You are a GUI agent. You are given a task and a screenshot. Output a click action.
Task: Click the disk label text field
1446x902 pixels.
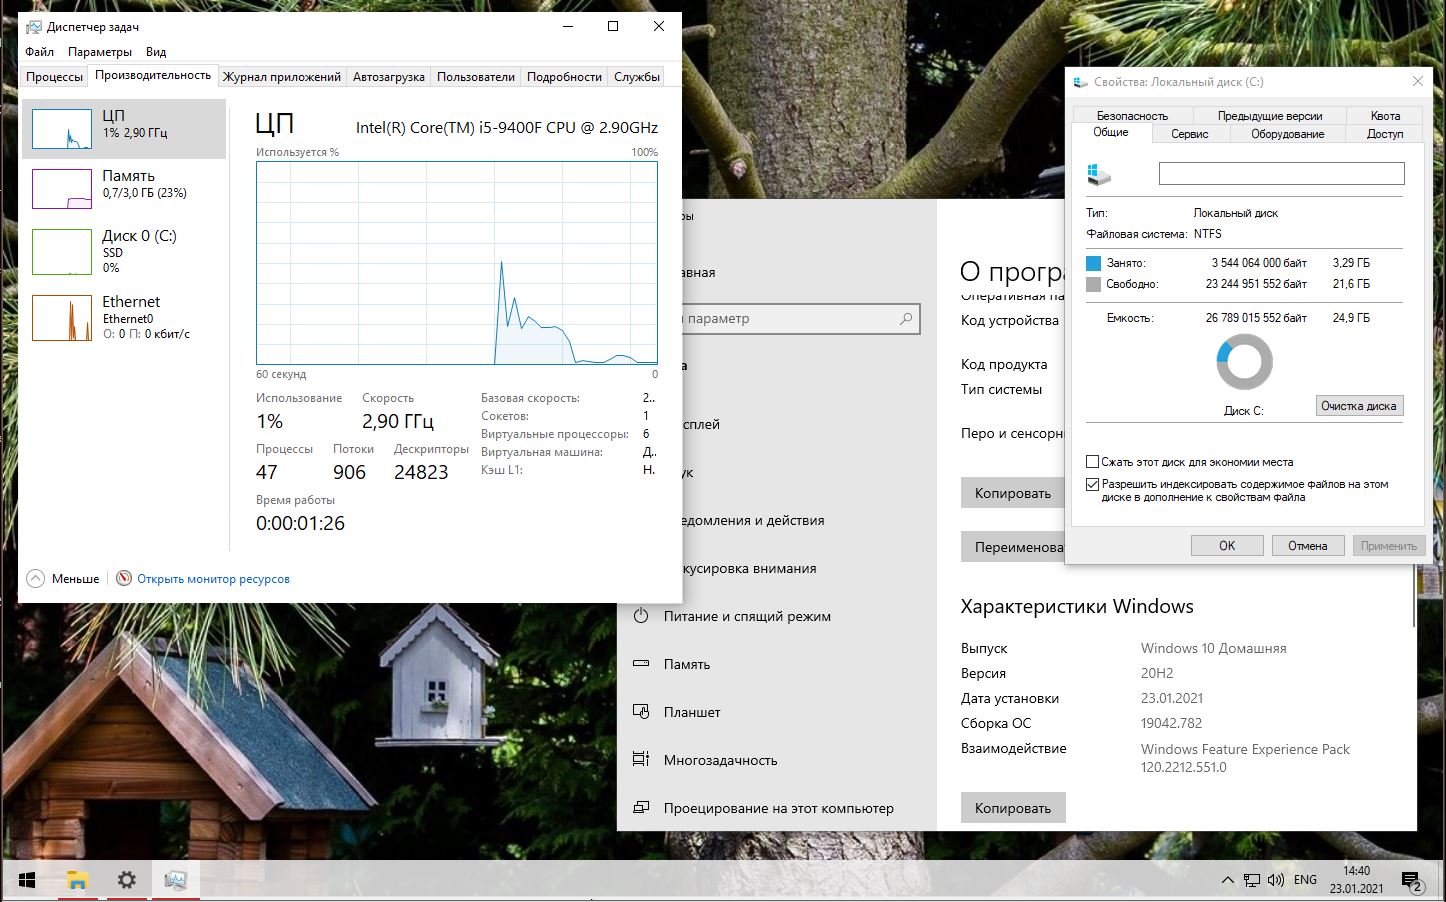[1281, 174]
